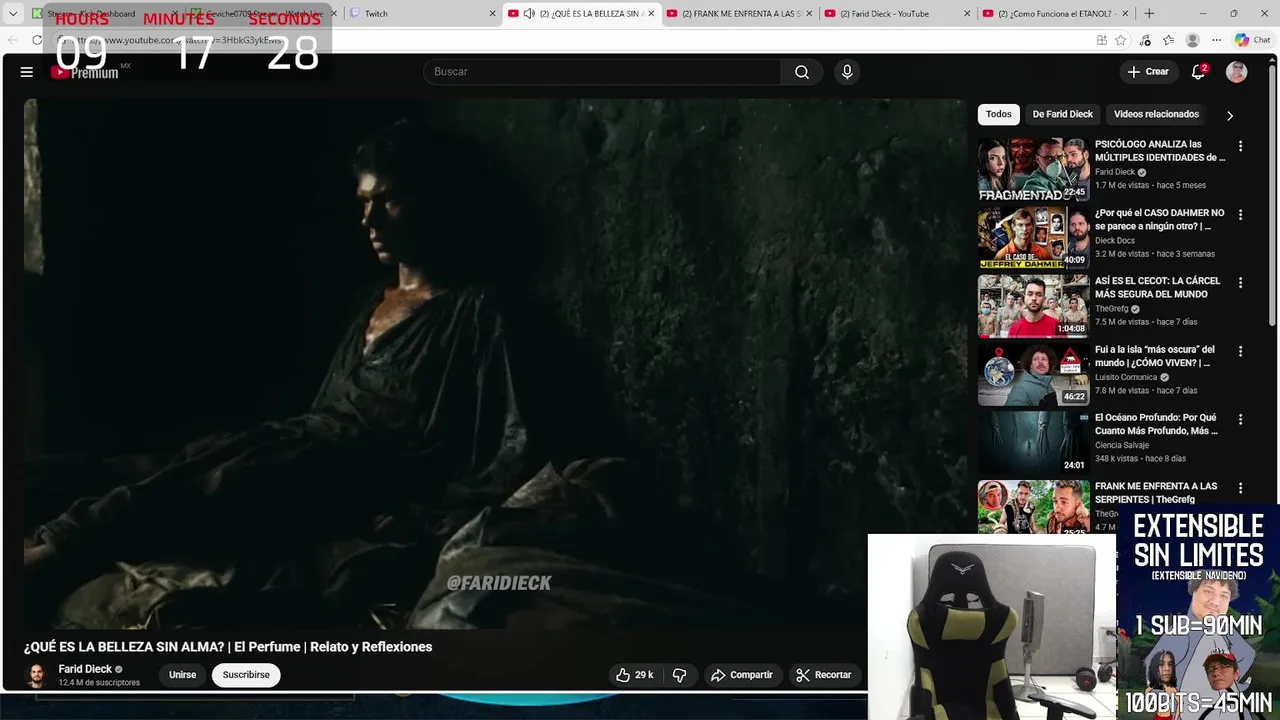Close the Twitch browser tab
The height and width of the screenshot is (720, 1280).
(x=492, y=13)
